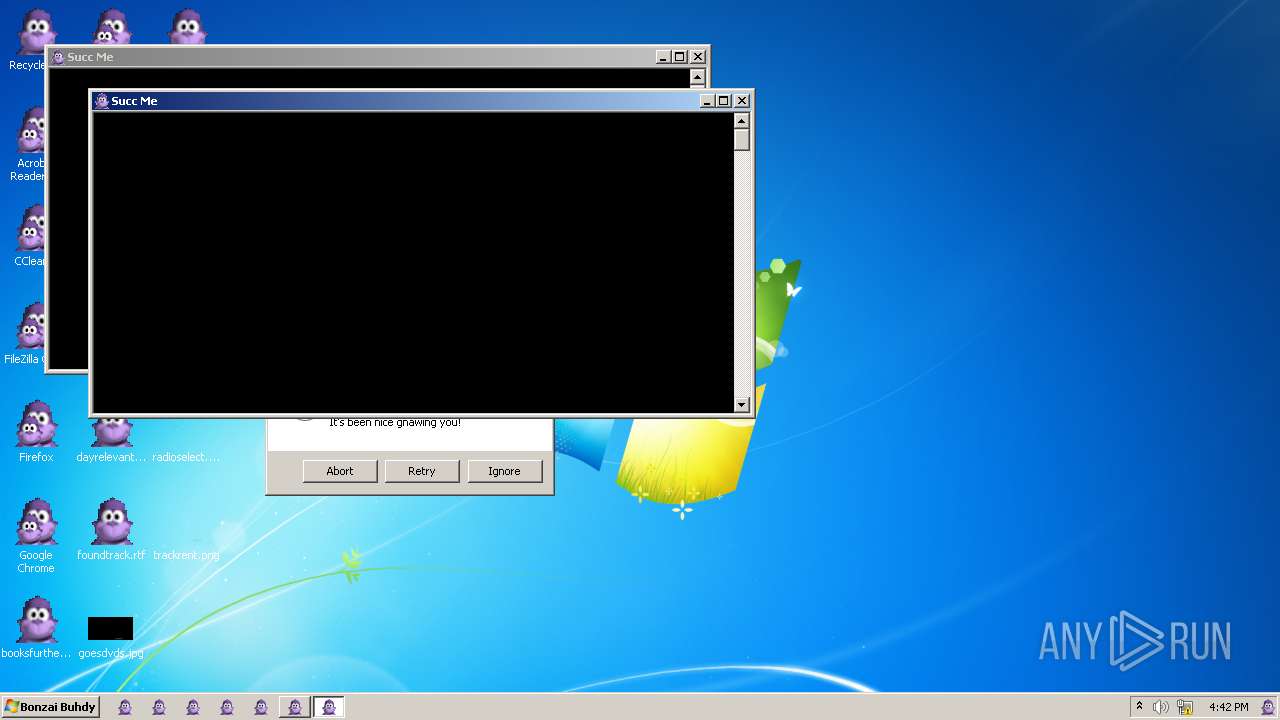This screenshot has height=720, width=1280.
Task: Maximize the front Succ Me window
Action: pos(723,101)
